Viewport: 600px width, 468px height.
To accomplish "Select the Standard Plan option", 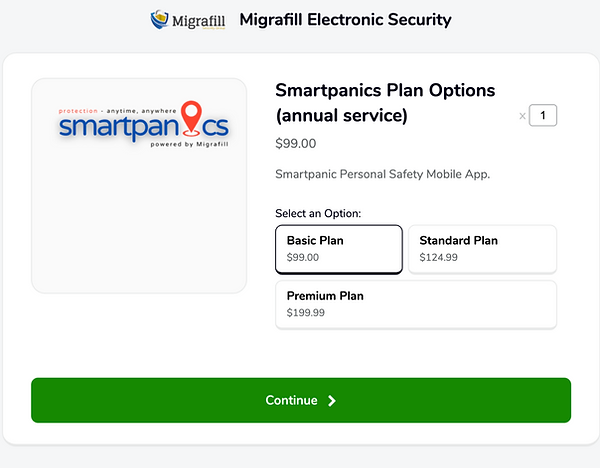I will (x=482, y=248).
